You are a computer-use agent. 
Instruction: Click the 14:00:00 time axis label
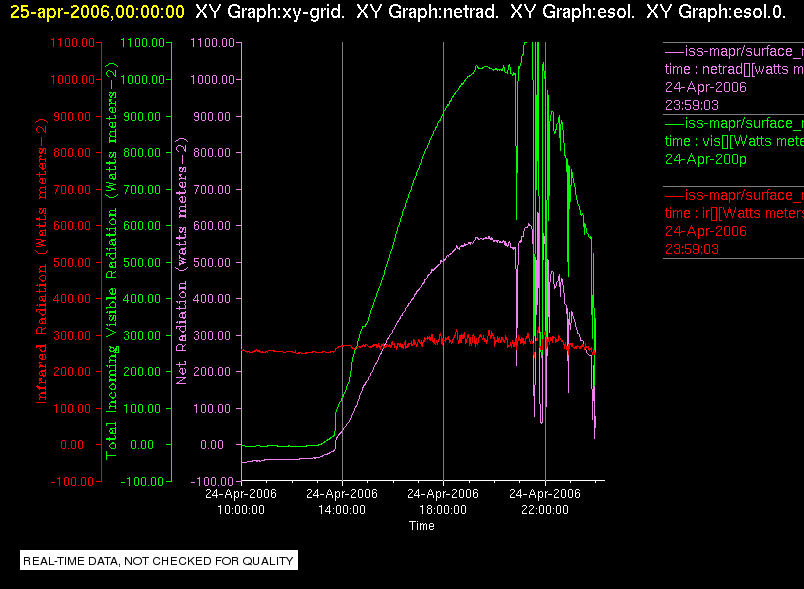(x=342, y=510)
